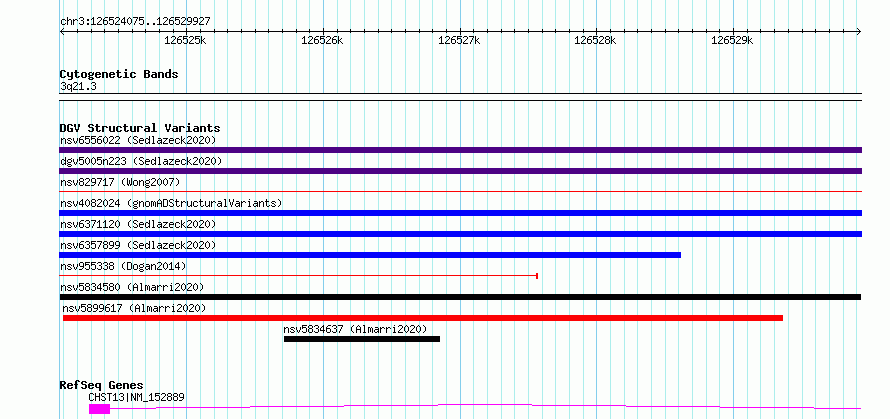Click the nsv829717 (Wong2007) label
Viewport: 890px width, 419px height.
tap(120, 182)
